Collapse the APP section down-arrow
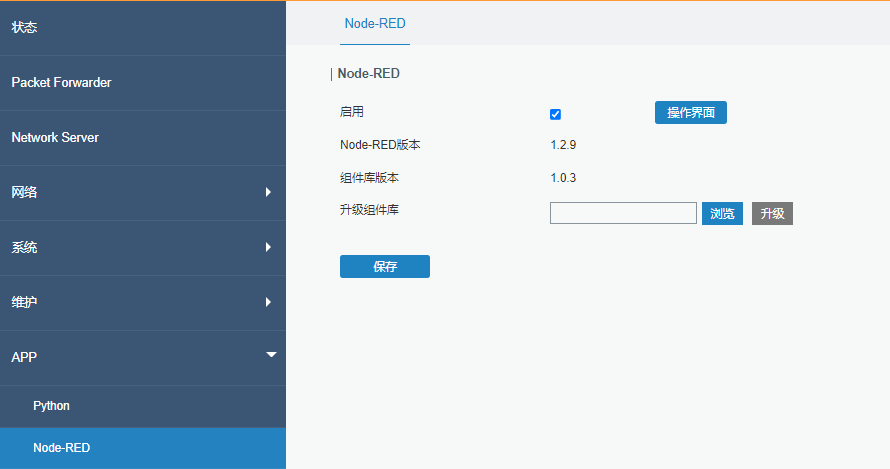 (270, 355)
